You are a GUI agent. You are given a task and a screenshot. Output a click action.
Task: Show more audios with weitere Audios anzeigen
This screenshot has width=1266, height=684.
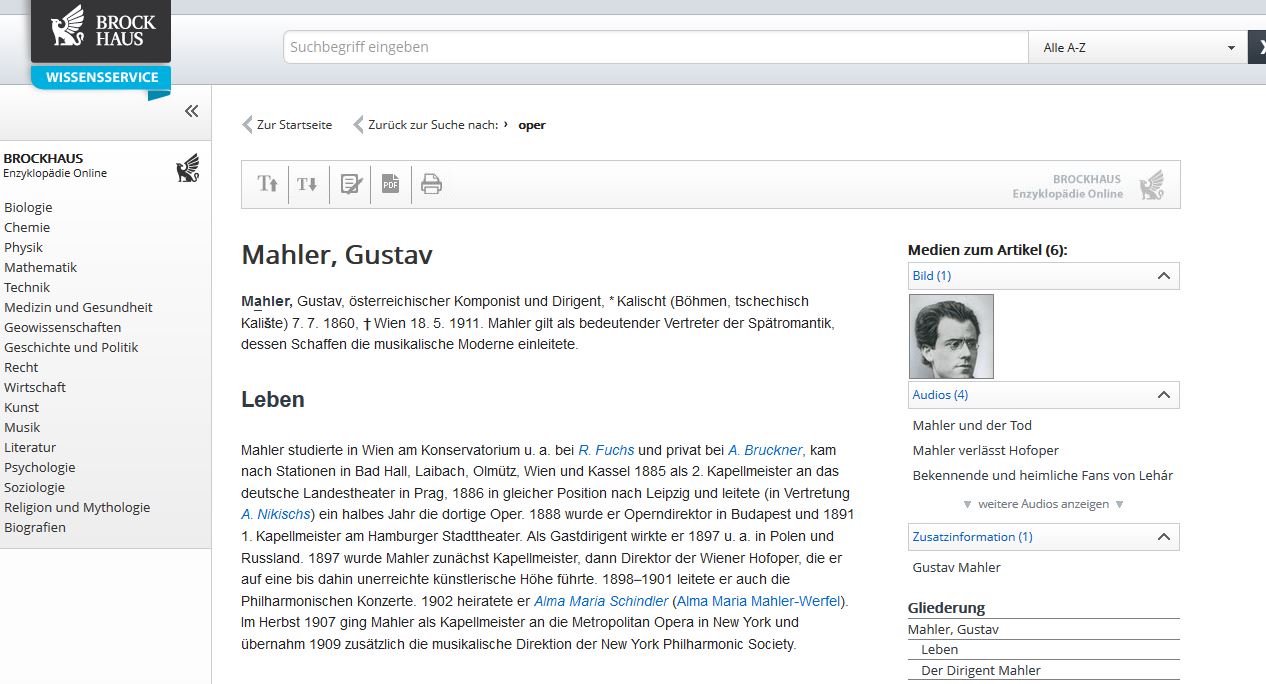[x=1043, y=504]
